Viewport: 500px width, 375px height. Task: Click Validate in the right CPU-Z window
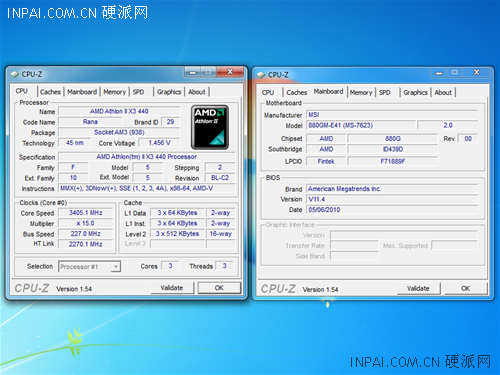(418, 288)
